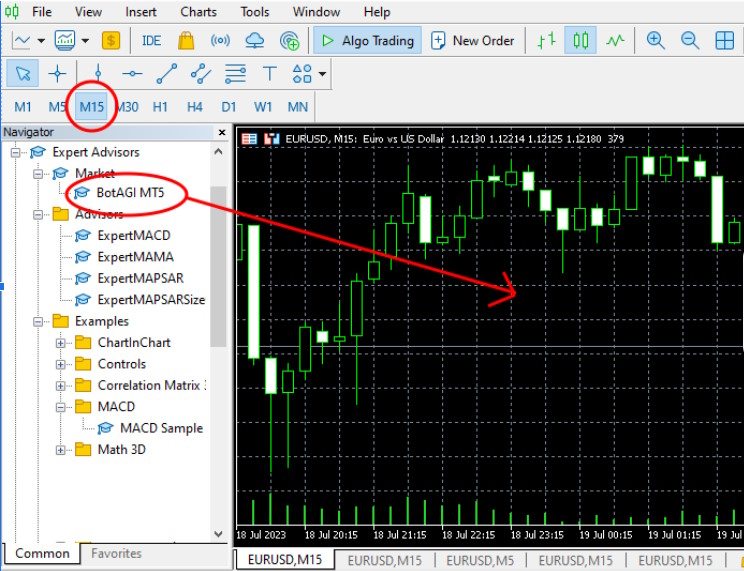Image resolution: width=744 pixels, height=571 pixels.
Task: Select the horizontal line drawing tool
Action: (x=132, y=74)
